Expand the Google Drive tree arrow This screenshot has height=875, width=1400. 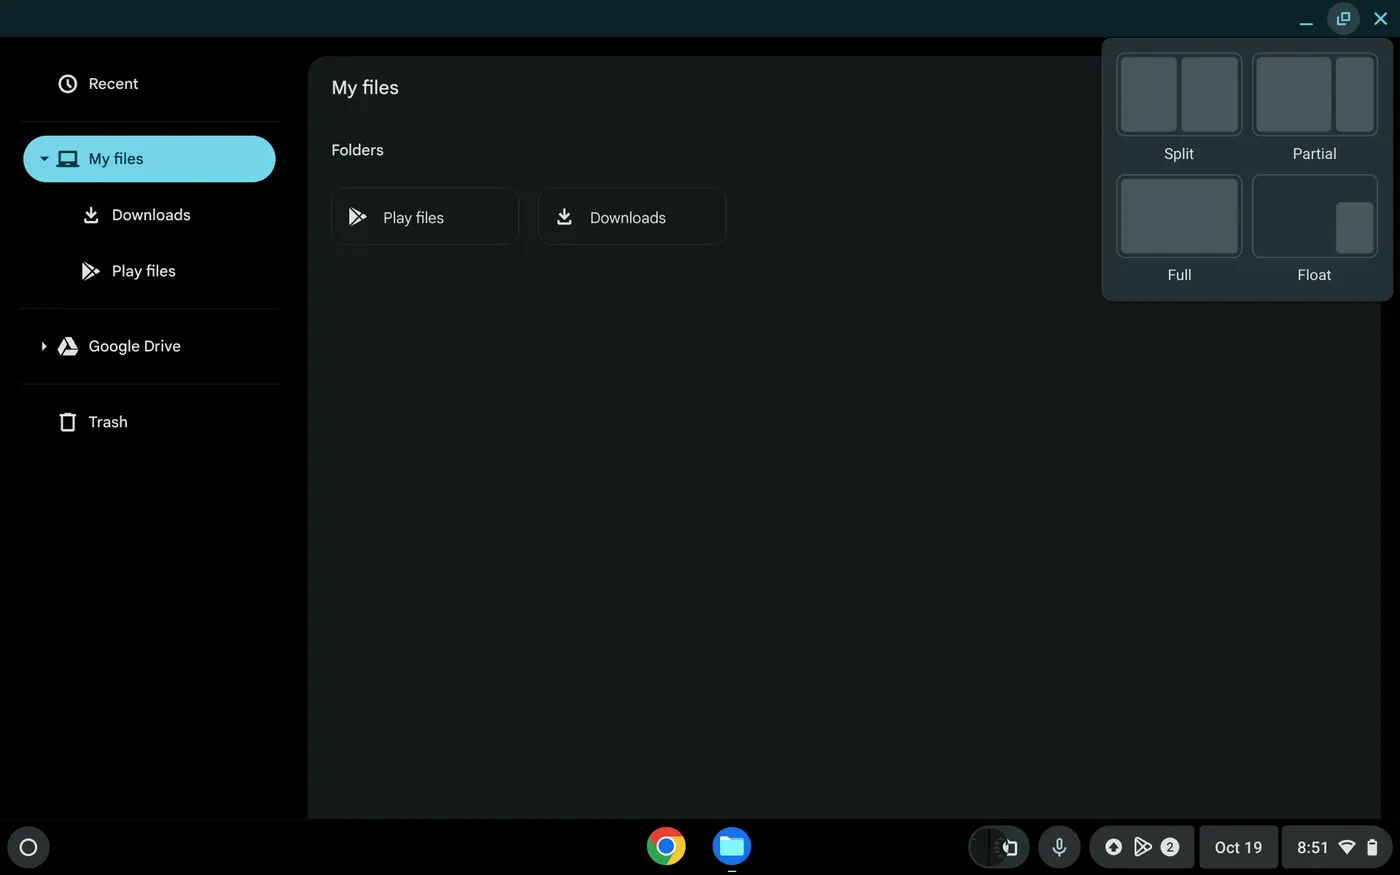[44, 346]
